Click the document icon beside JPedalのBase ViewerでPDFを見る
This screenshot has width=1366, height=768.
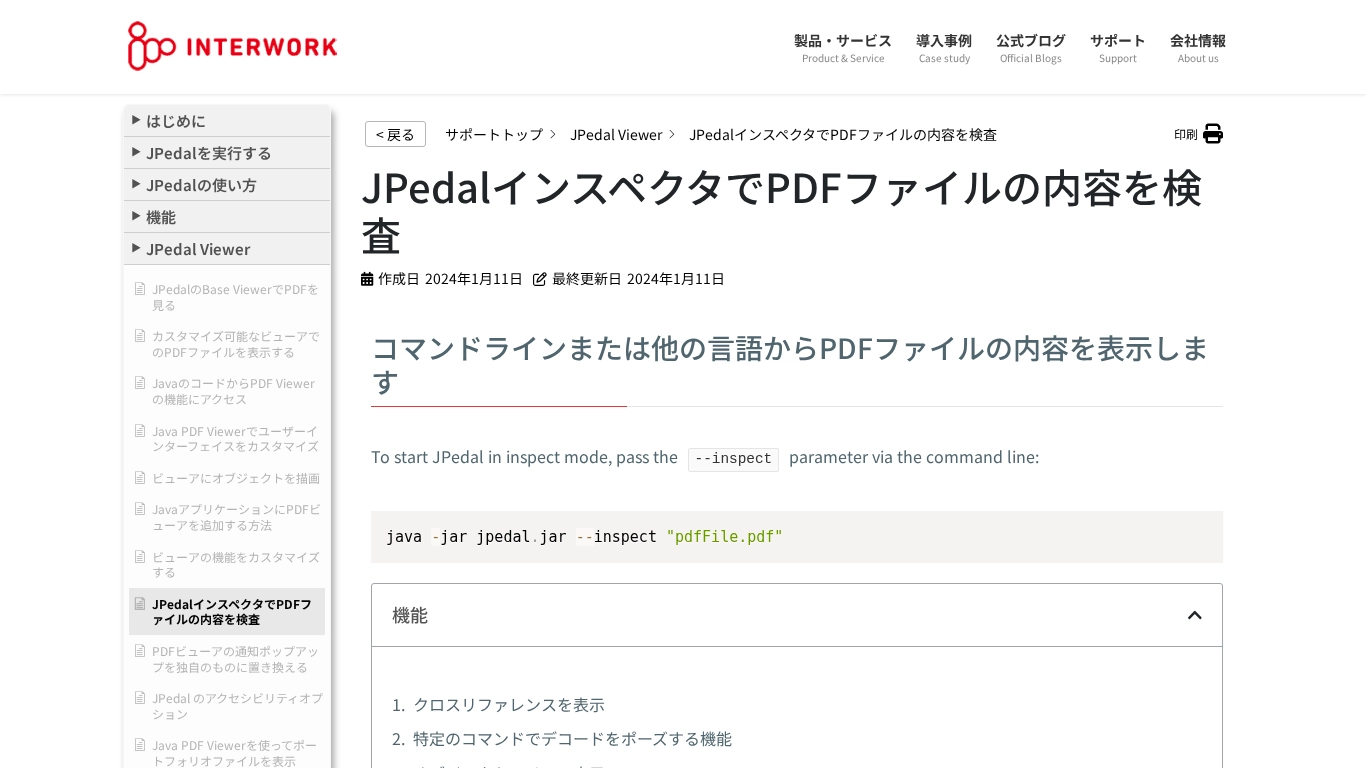(x=140, y=289)
